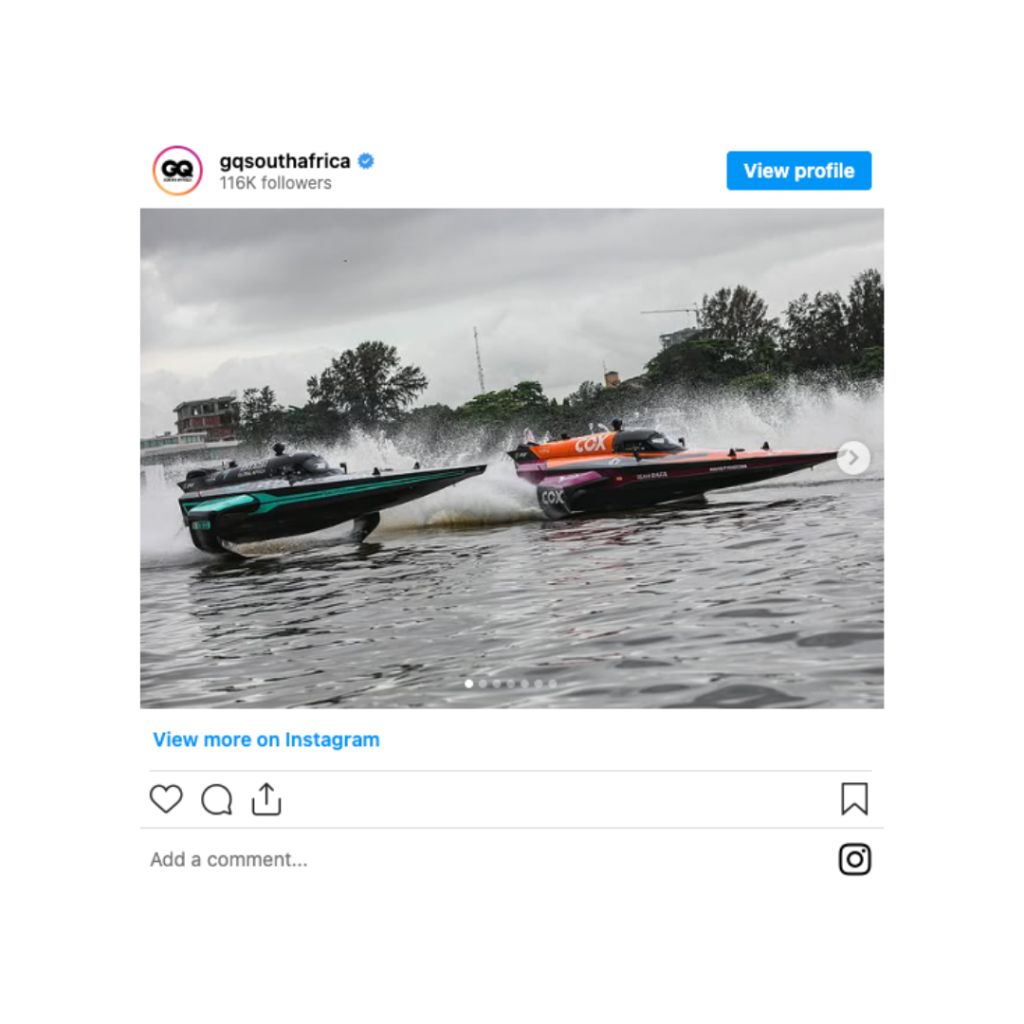Image resolution: width=1024 pixels, height=1024 pixels.
Task: Share the post with the upload arrow icon
Action: [266, 799]
